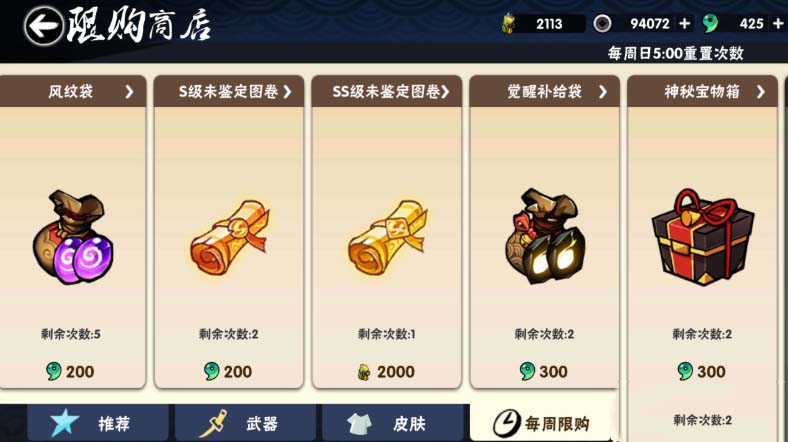The height and width of the screenshot is (442, 788).
Task: Expand 觉醒补给袋 details chevron
Action: [x=603, y=91]
